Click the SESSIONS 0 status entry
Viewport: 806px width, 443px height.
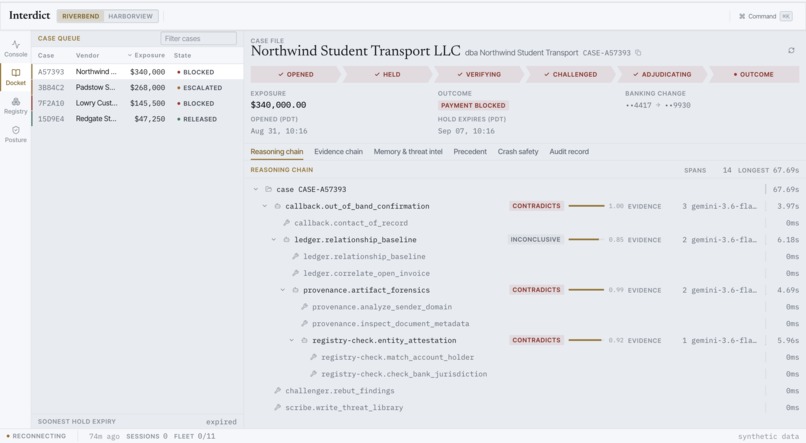(x=147, y=436)
